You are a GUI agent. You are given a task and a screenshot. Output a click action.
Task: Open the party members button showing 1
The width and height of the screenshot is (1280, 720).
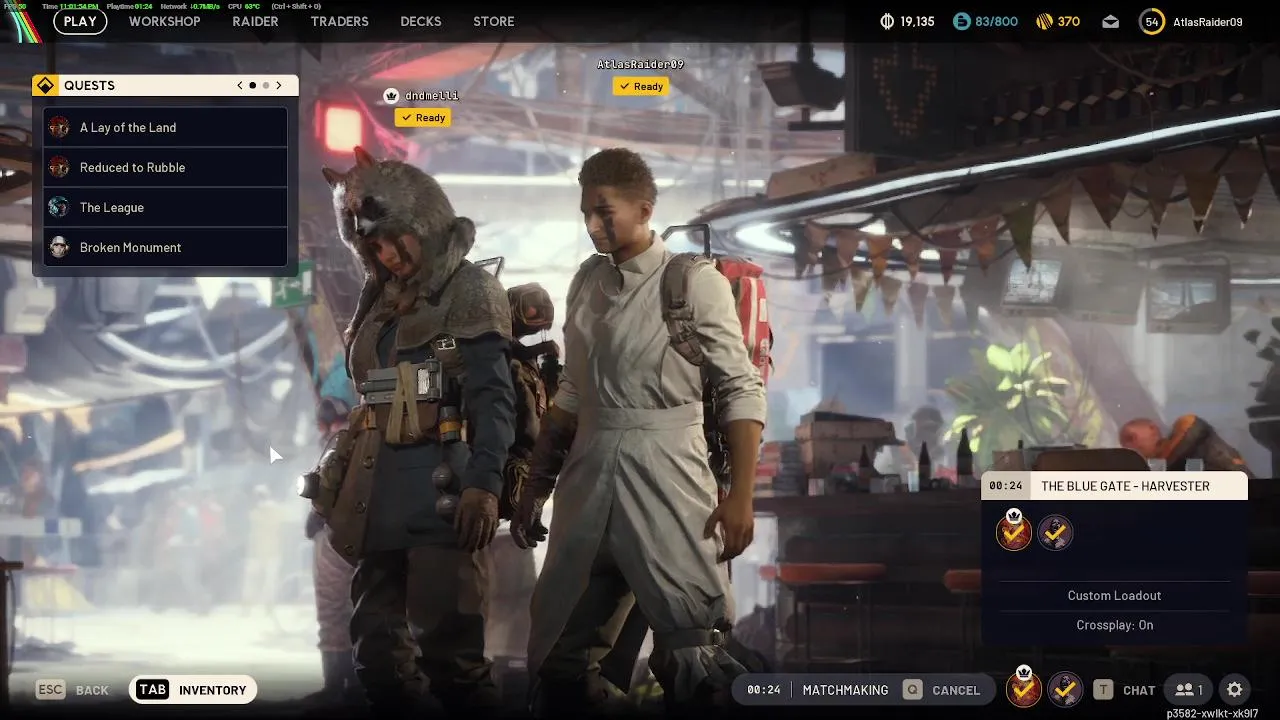coord(1189,690)
